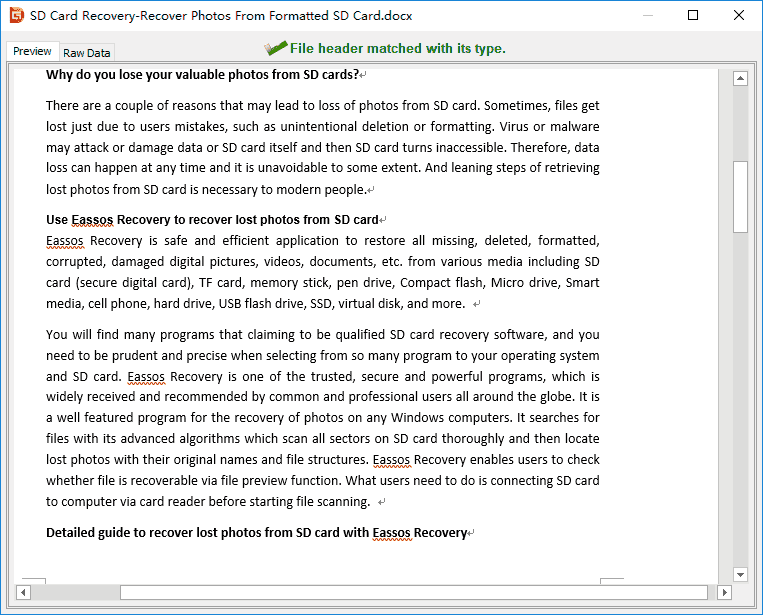Minimize the document preview window
The image size is (763, 615).
point(648,15)
